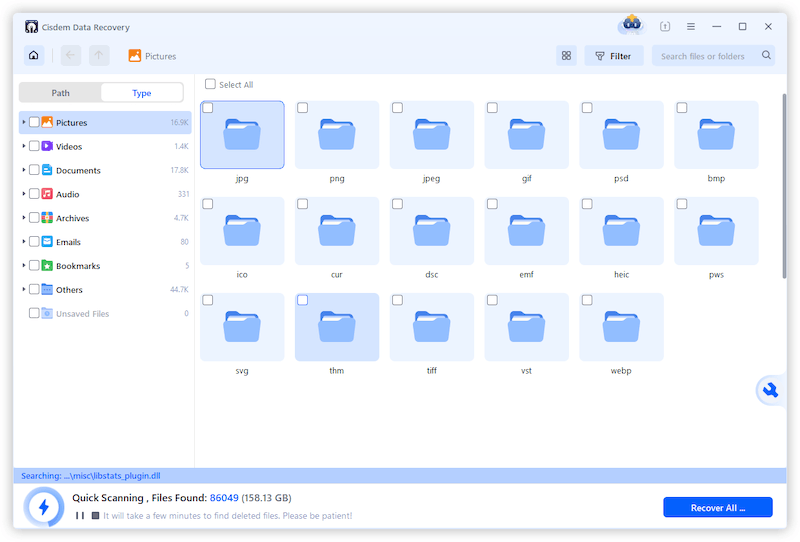Screen dimensions: 800x542
Task: Open the thm folder
Action: pos(337,327)
